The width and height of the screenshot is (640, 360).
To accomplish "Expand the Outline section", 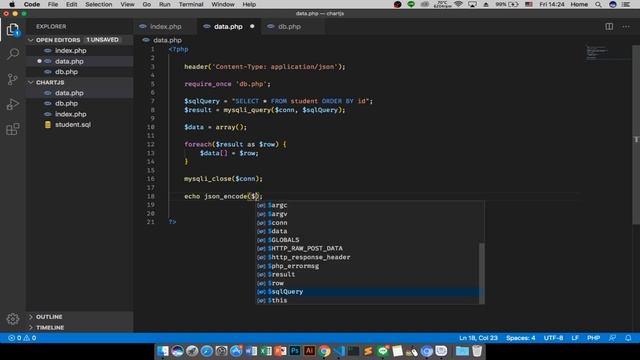I will click(x=80, y=317).
